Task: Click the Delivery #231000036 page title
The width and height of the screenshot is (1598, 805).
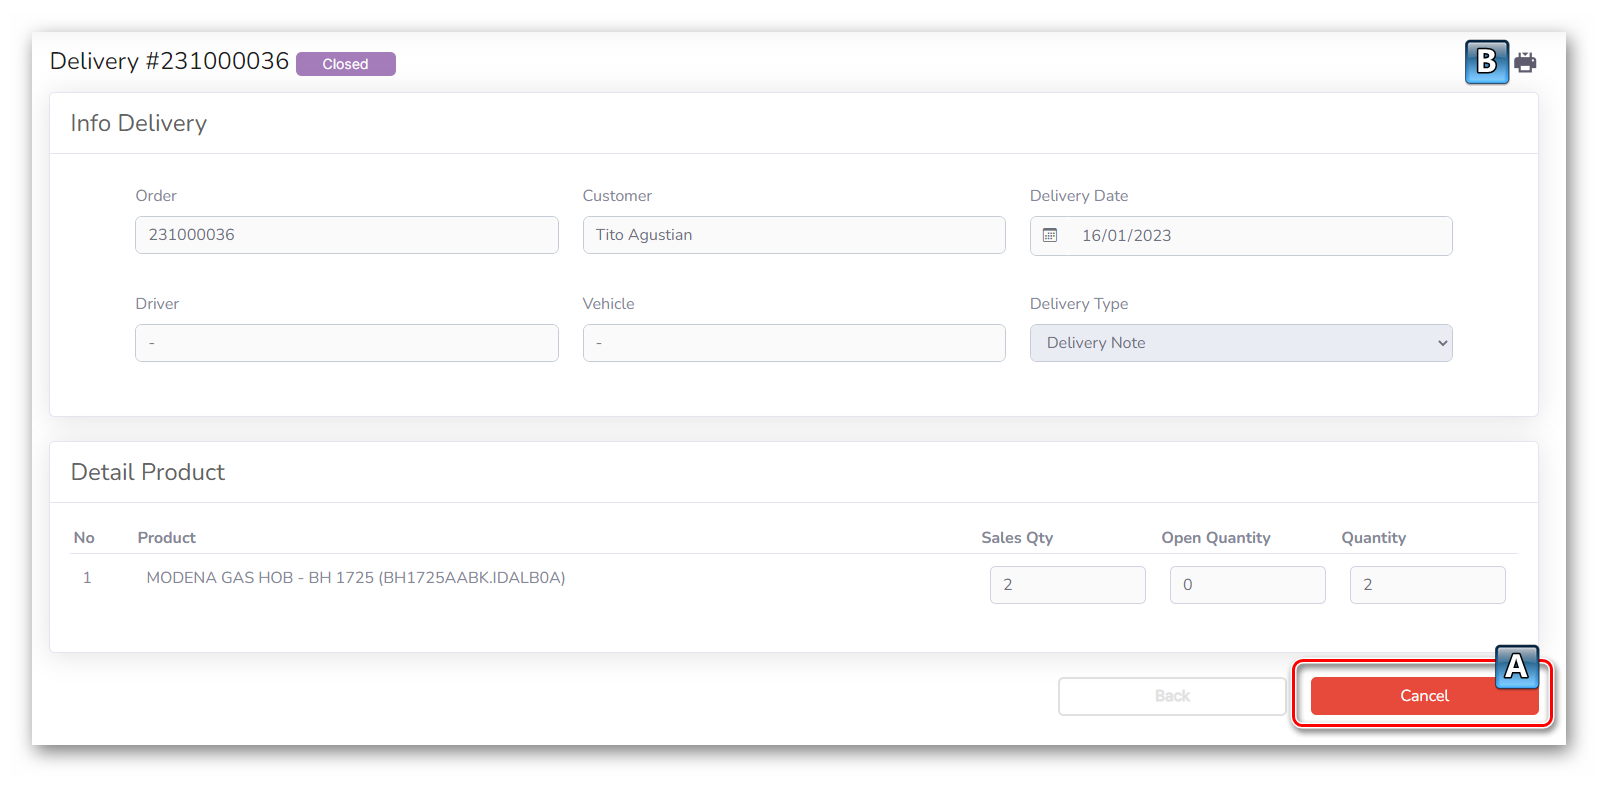Action: click(169, 62)
